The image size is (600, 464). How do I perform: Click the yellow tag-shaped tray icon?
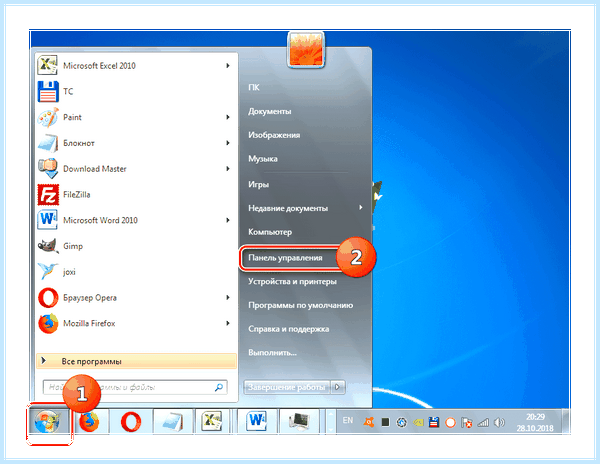418,422
